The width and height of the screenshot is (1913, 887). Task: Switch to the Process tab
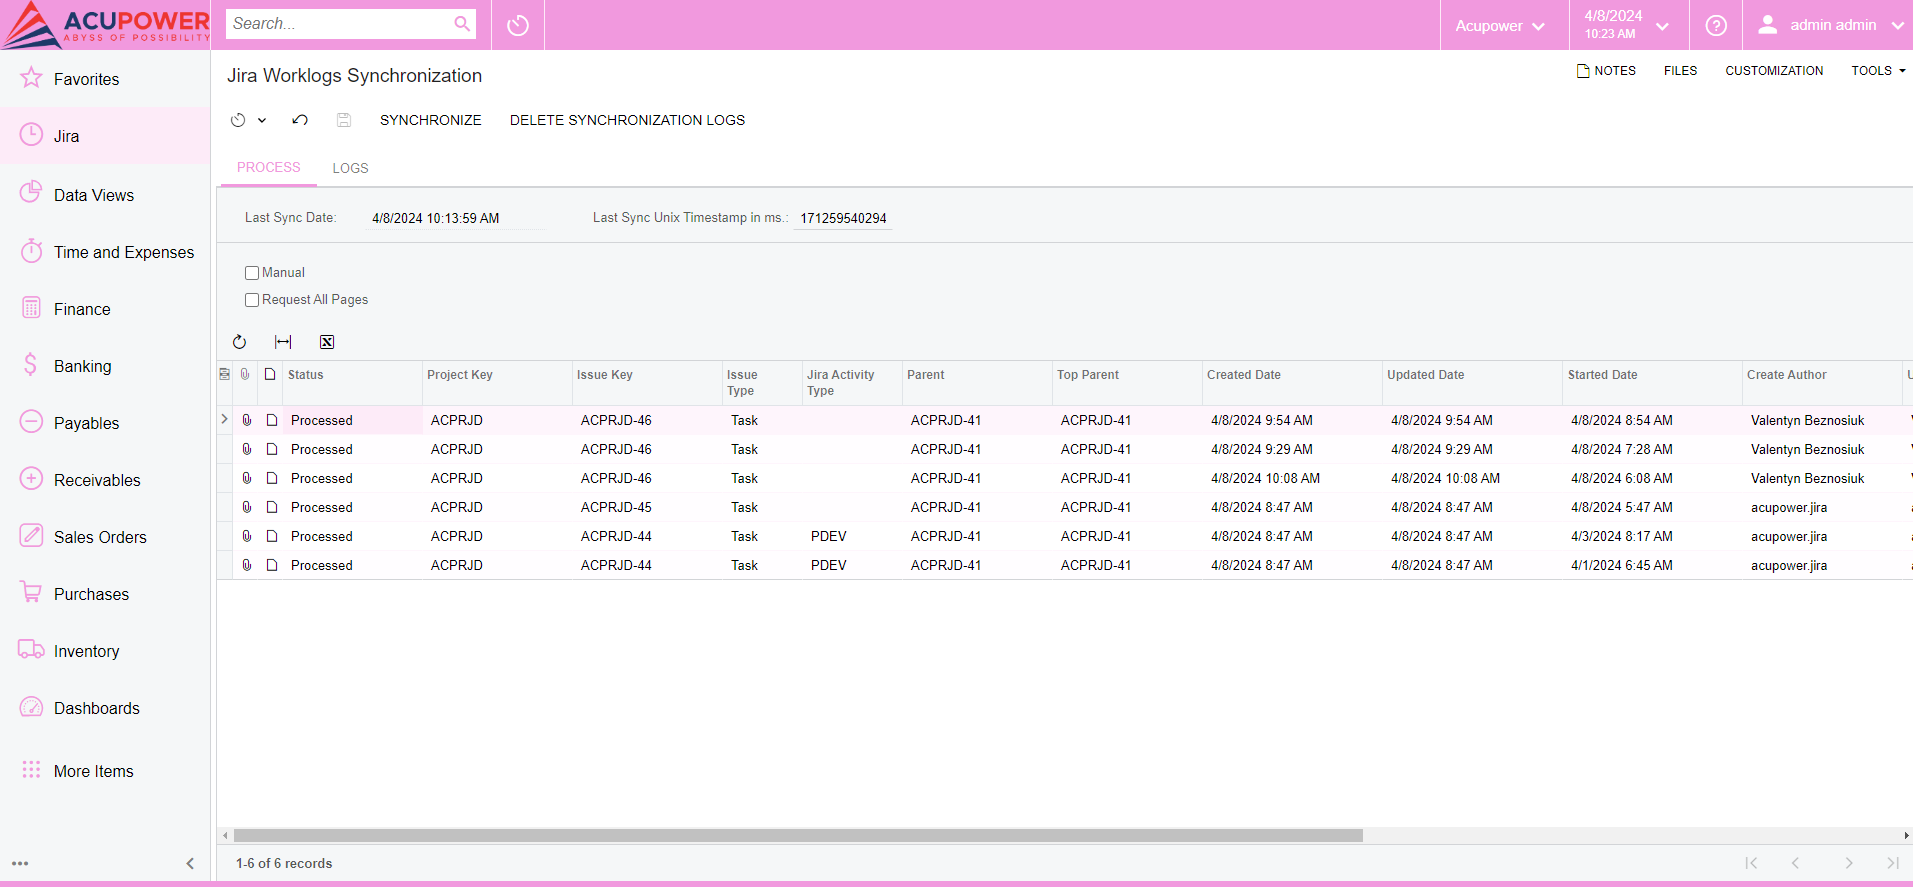tap(268, 168)
